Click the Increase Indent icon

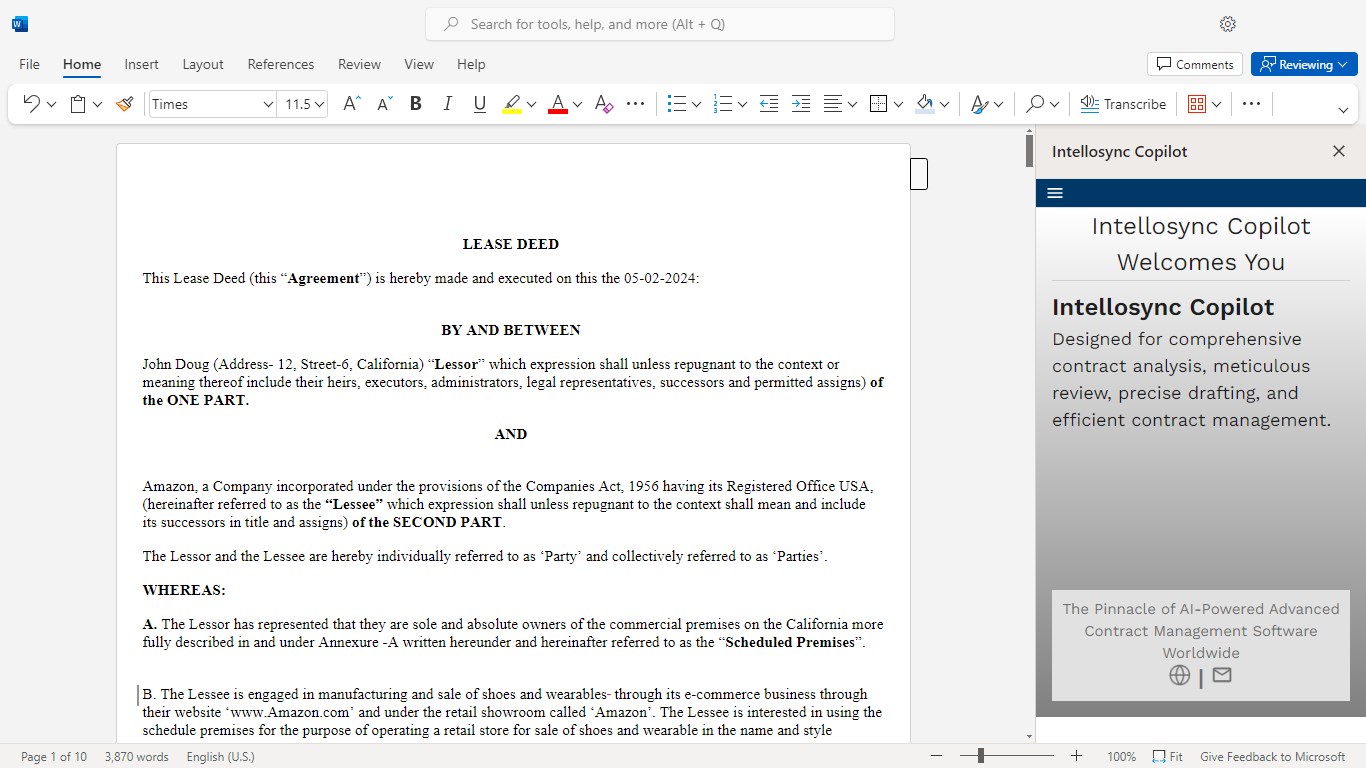(801, 104)
